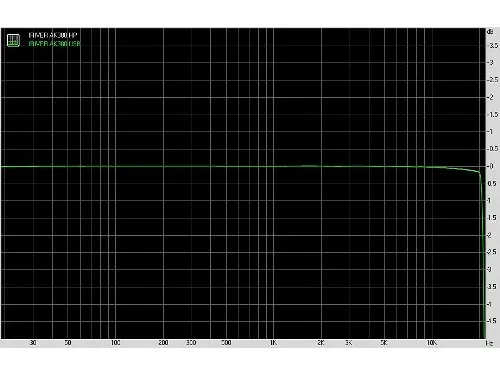Click the +1 label on the dB axis
This screenshot has height=375, width=500.
(490, 132)
